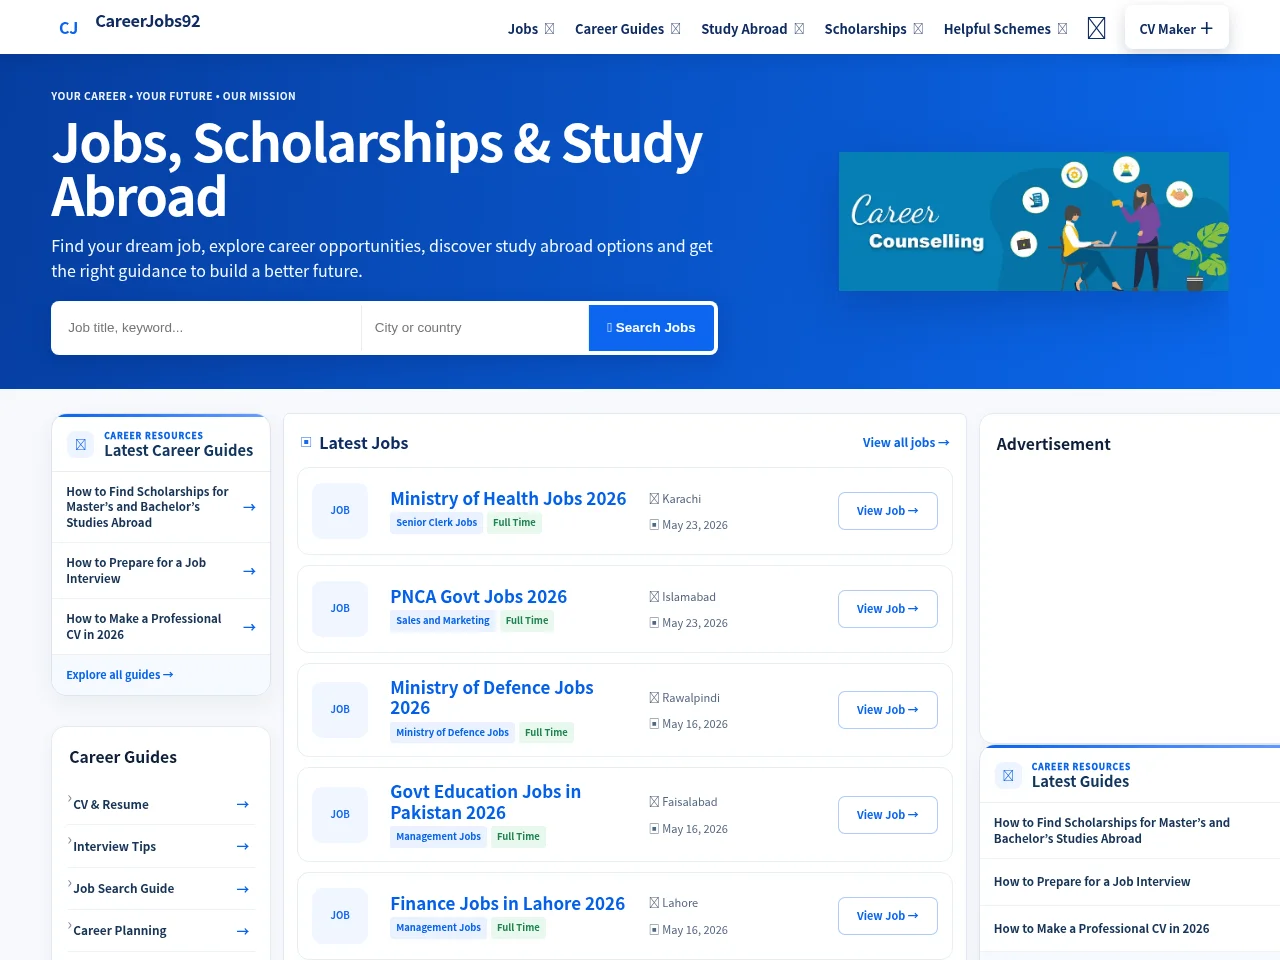The height and width of the screenshot is (960, 1280).
Task: Click the arrow icon in the Career Planning row
Action: coord(242,931)
